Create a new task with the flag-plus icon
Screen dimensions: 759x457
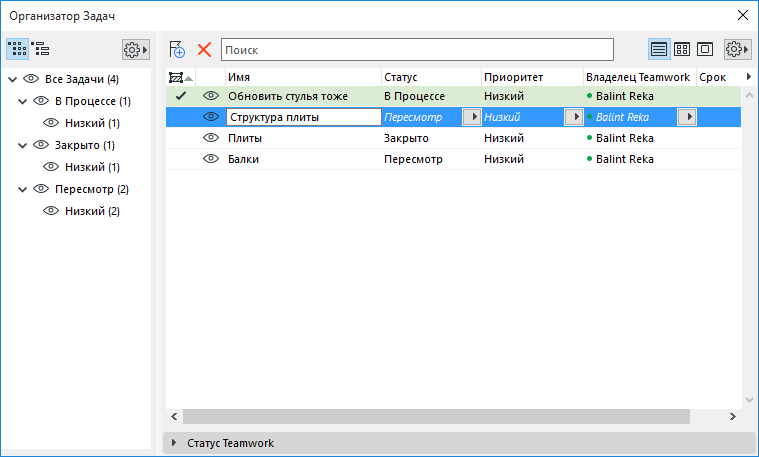coord(177,49)
